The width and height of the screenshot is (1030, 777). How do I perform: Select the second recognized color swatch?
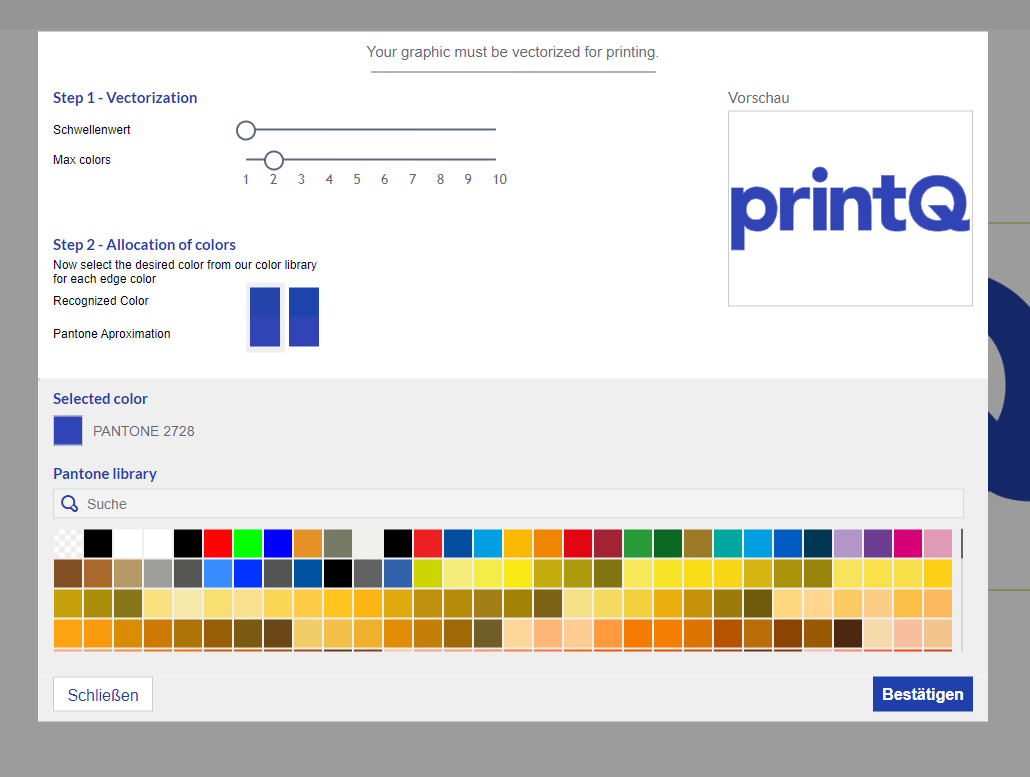303,317
